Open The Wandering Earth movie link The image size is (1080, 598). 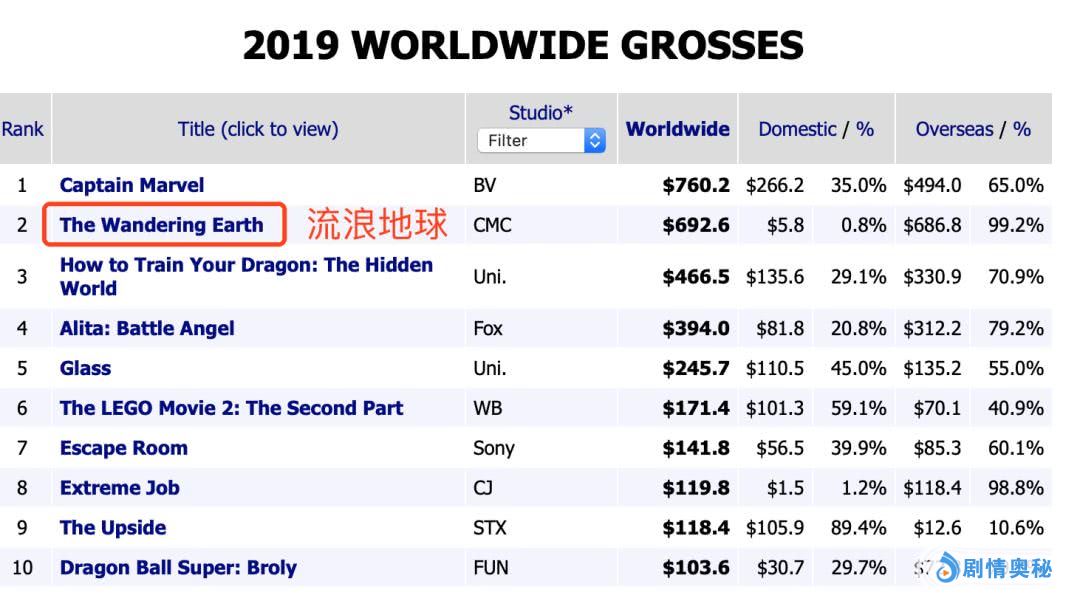click(161, 225)
